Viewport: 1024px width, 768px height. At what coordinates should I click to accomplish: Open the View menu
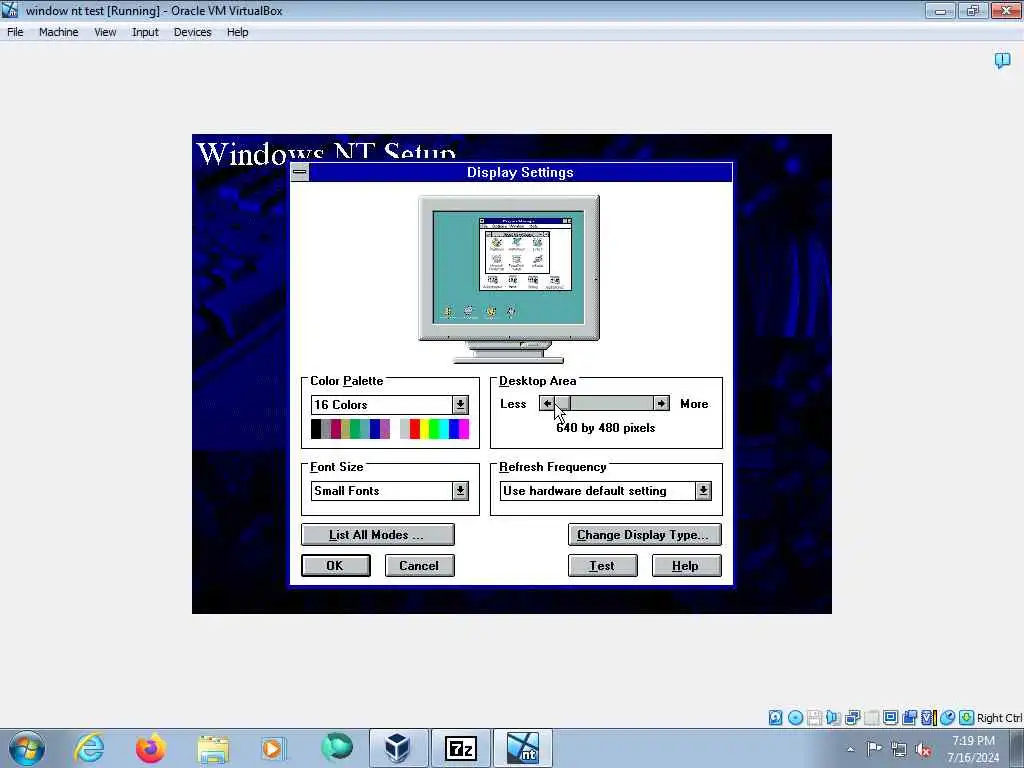point(105,32)
